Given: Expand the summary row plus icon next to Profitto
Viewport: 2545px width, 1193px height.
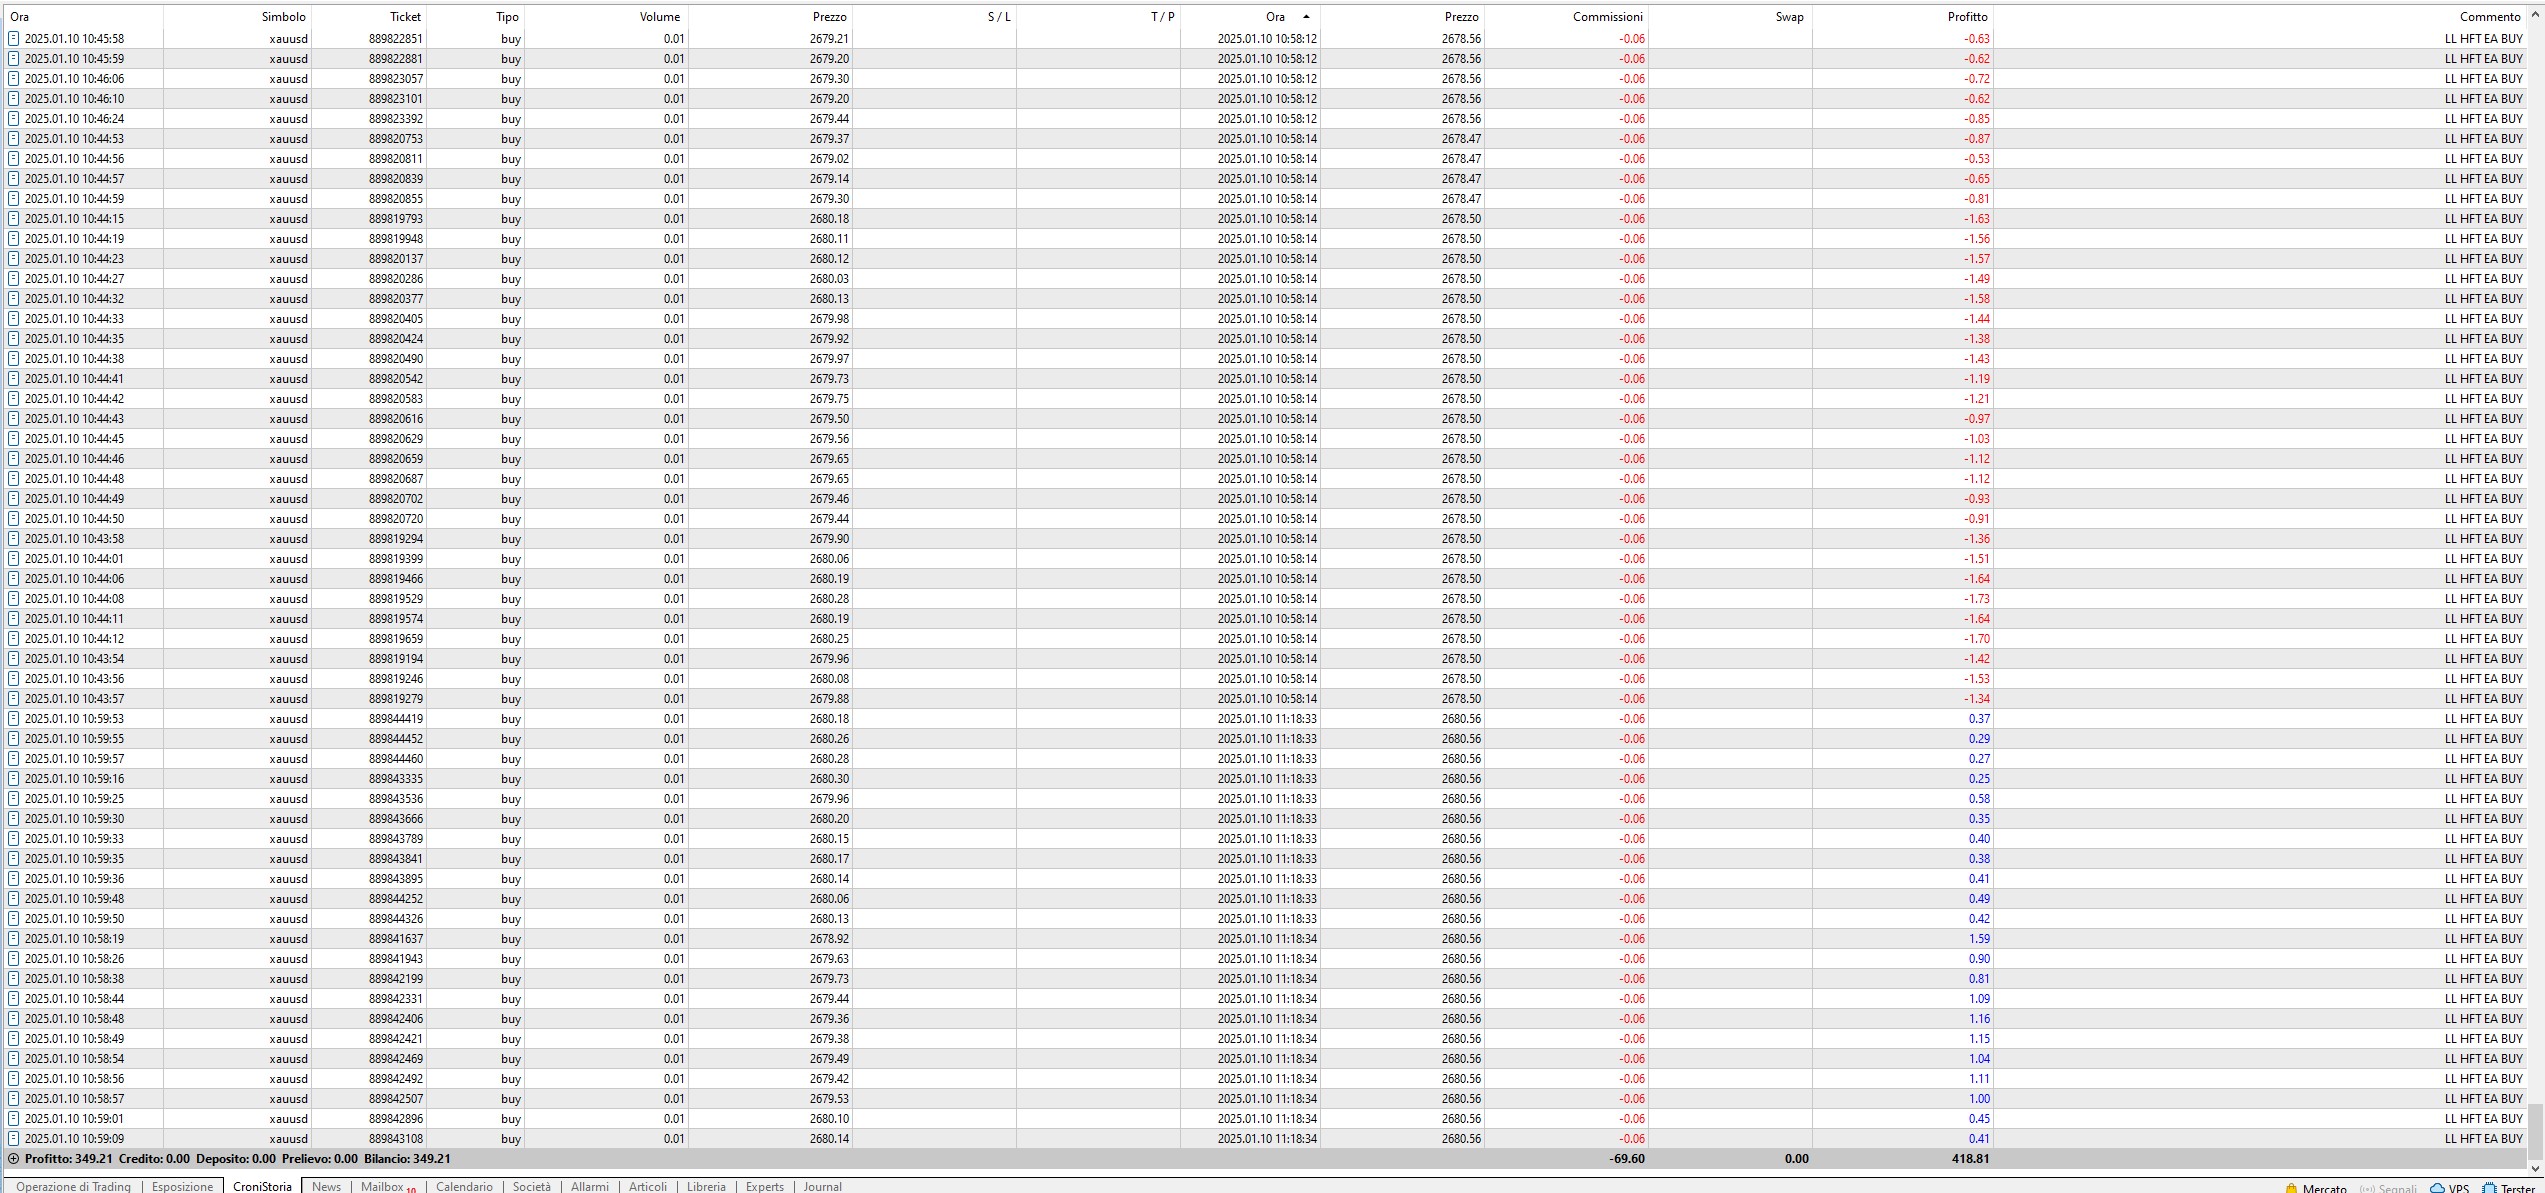Looking at the screenshot, I should 14,1159.
